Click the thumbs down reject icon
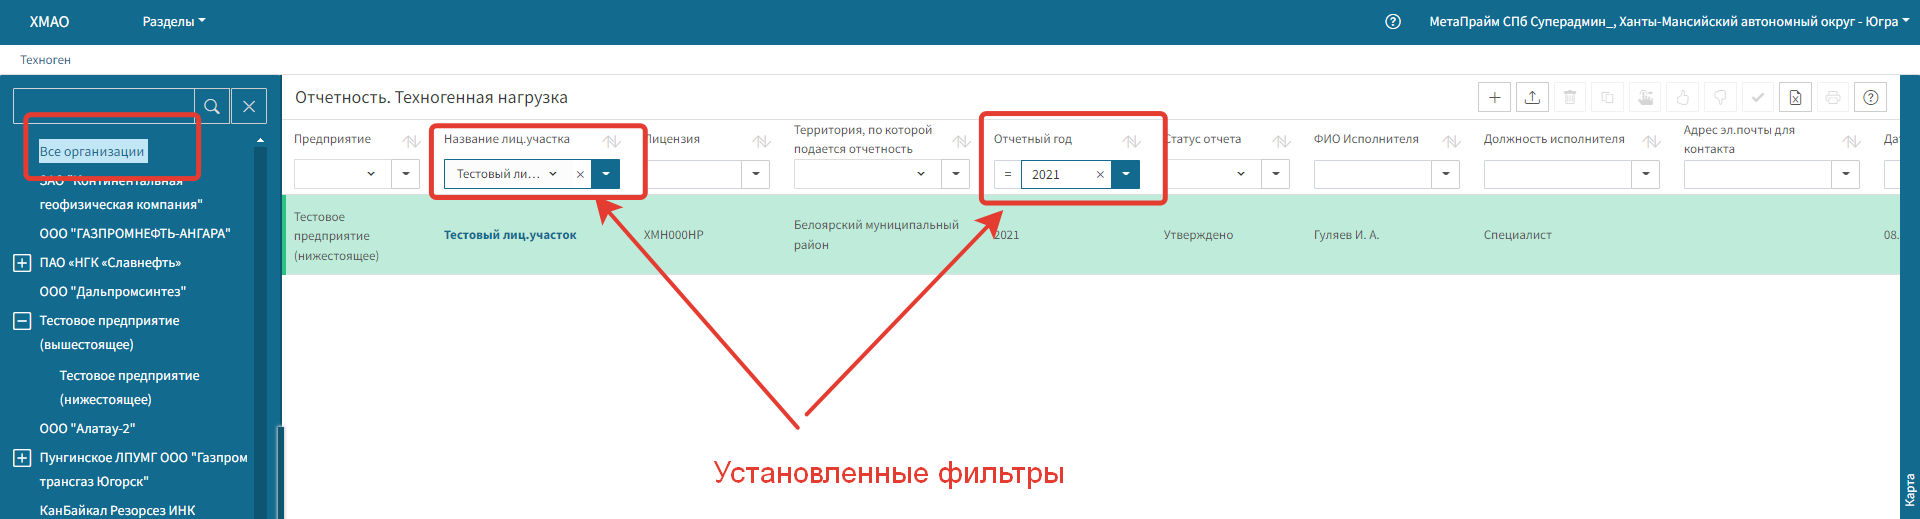This screenshot has width=1920, height=519. click(1720, 97)
